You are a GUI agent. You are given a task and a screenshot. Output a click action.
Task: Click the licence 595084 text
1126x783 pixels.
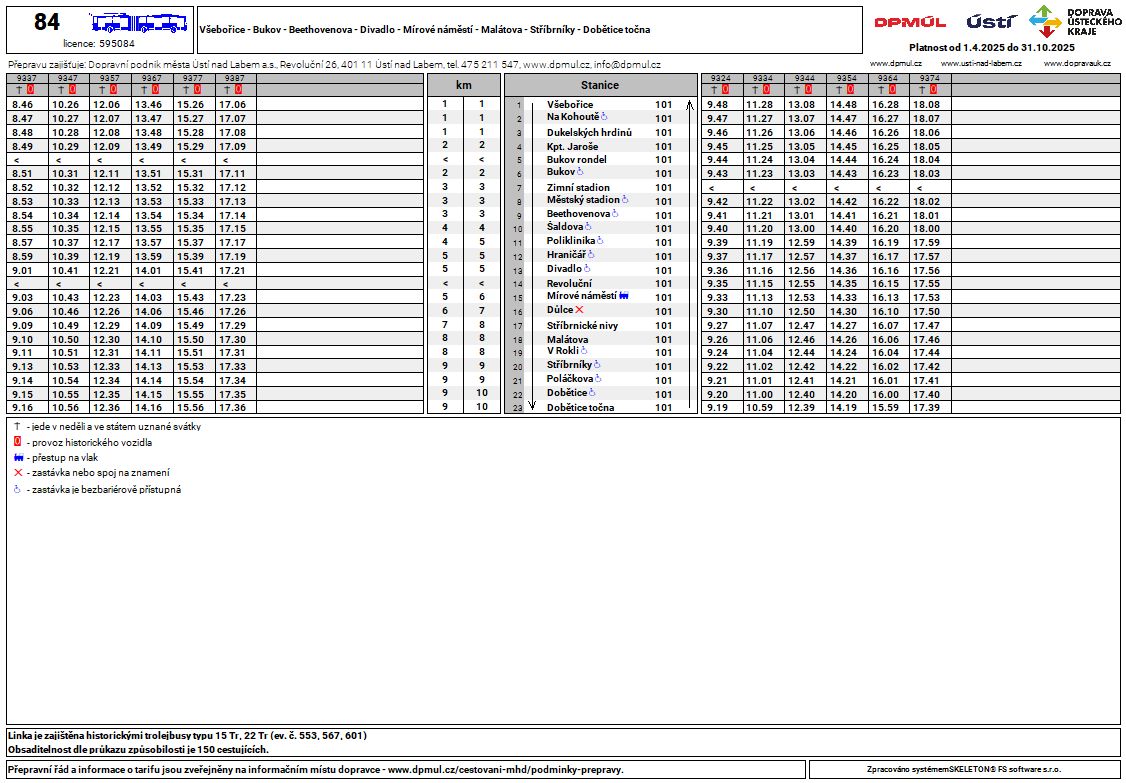point(99,43)
